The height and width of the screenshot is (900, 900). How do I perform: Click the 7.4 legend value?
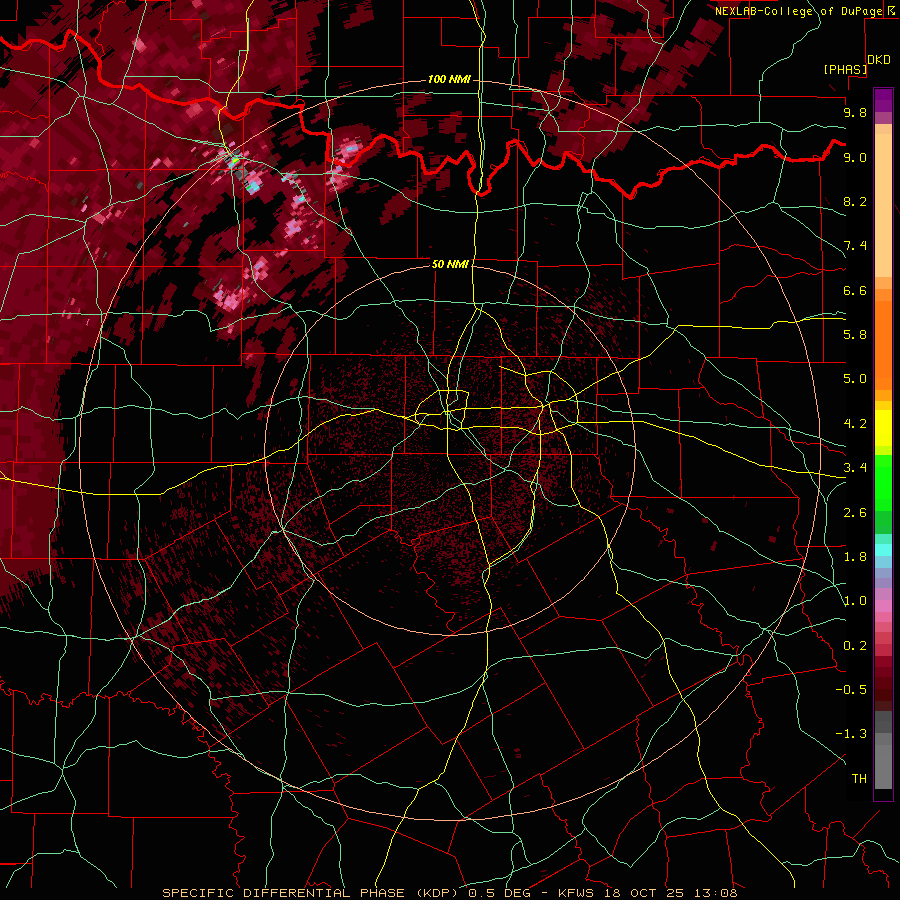(855, 246)
